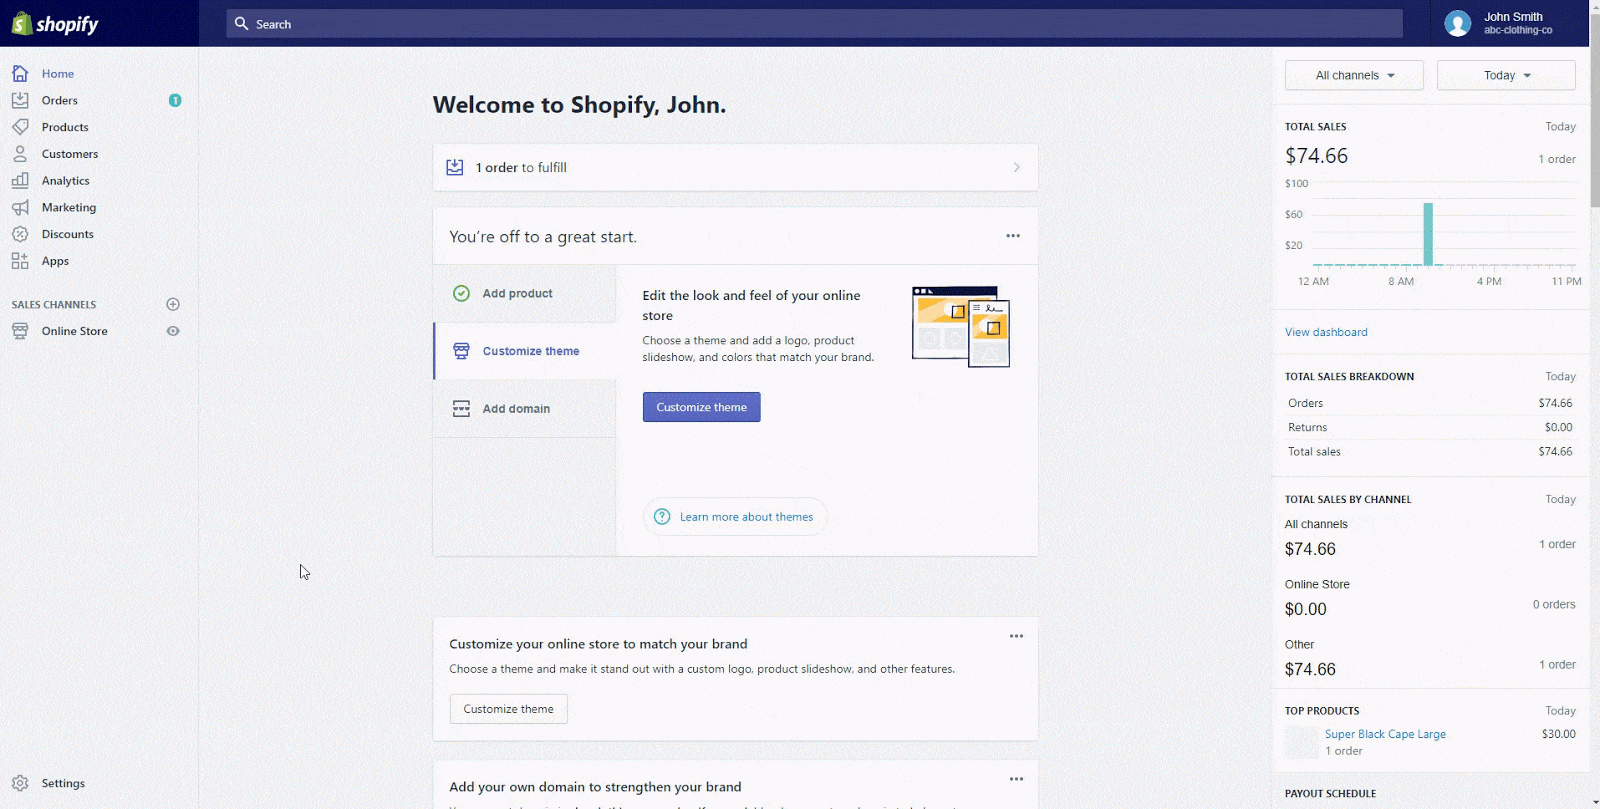Click the Learn more question mark icon
Screen dimensions: 1600x809
point(662,517)
